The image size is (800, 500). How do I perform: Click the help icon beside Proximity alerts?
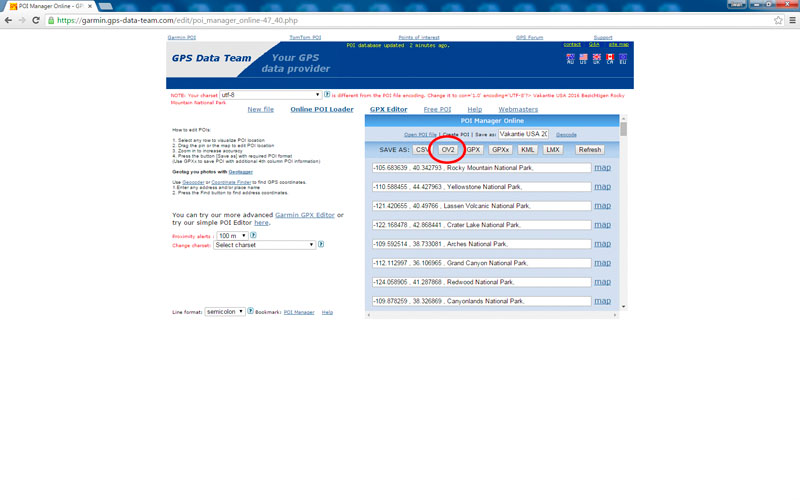253,235
